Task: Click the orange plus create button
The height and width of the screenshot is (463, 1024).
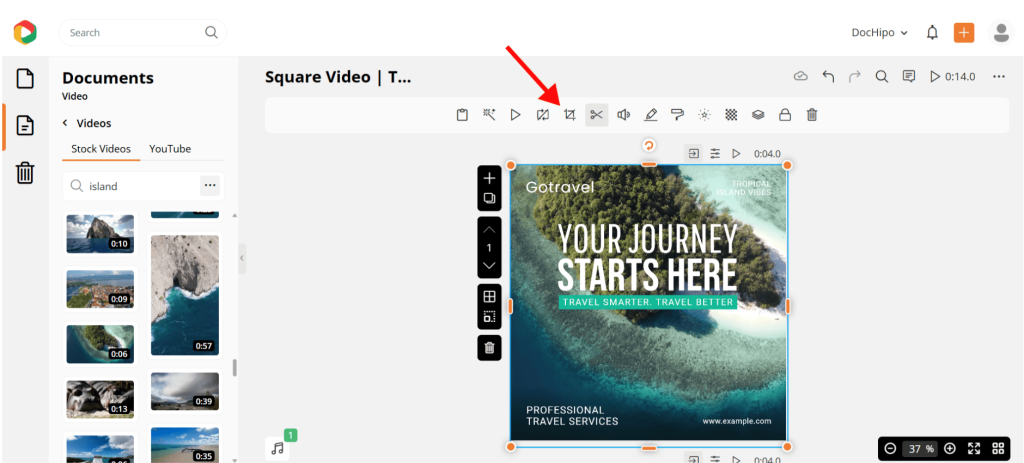Action: tap(964, 33)
